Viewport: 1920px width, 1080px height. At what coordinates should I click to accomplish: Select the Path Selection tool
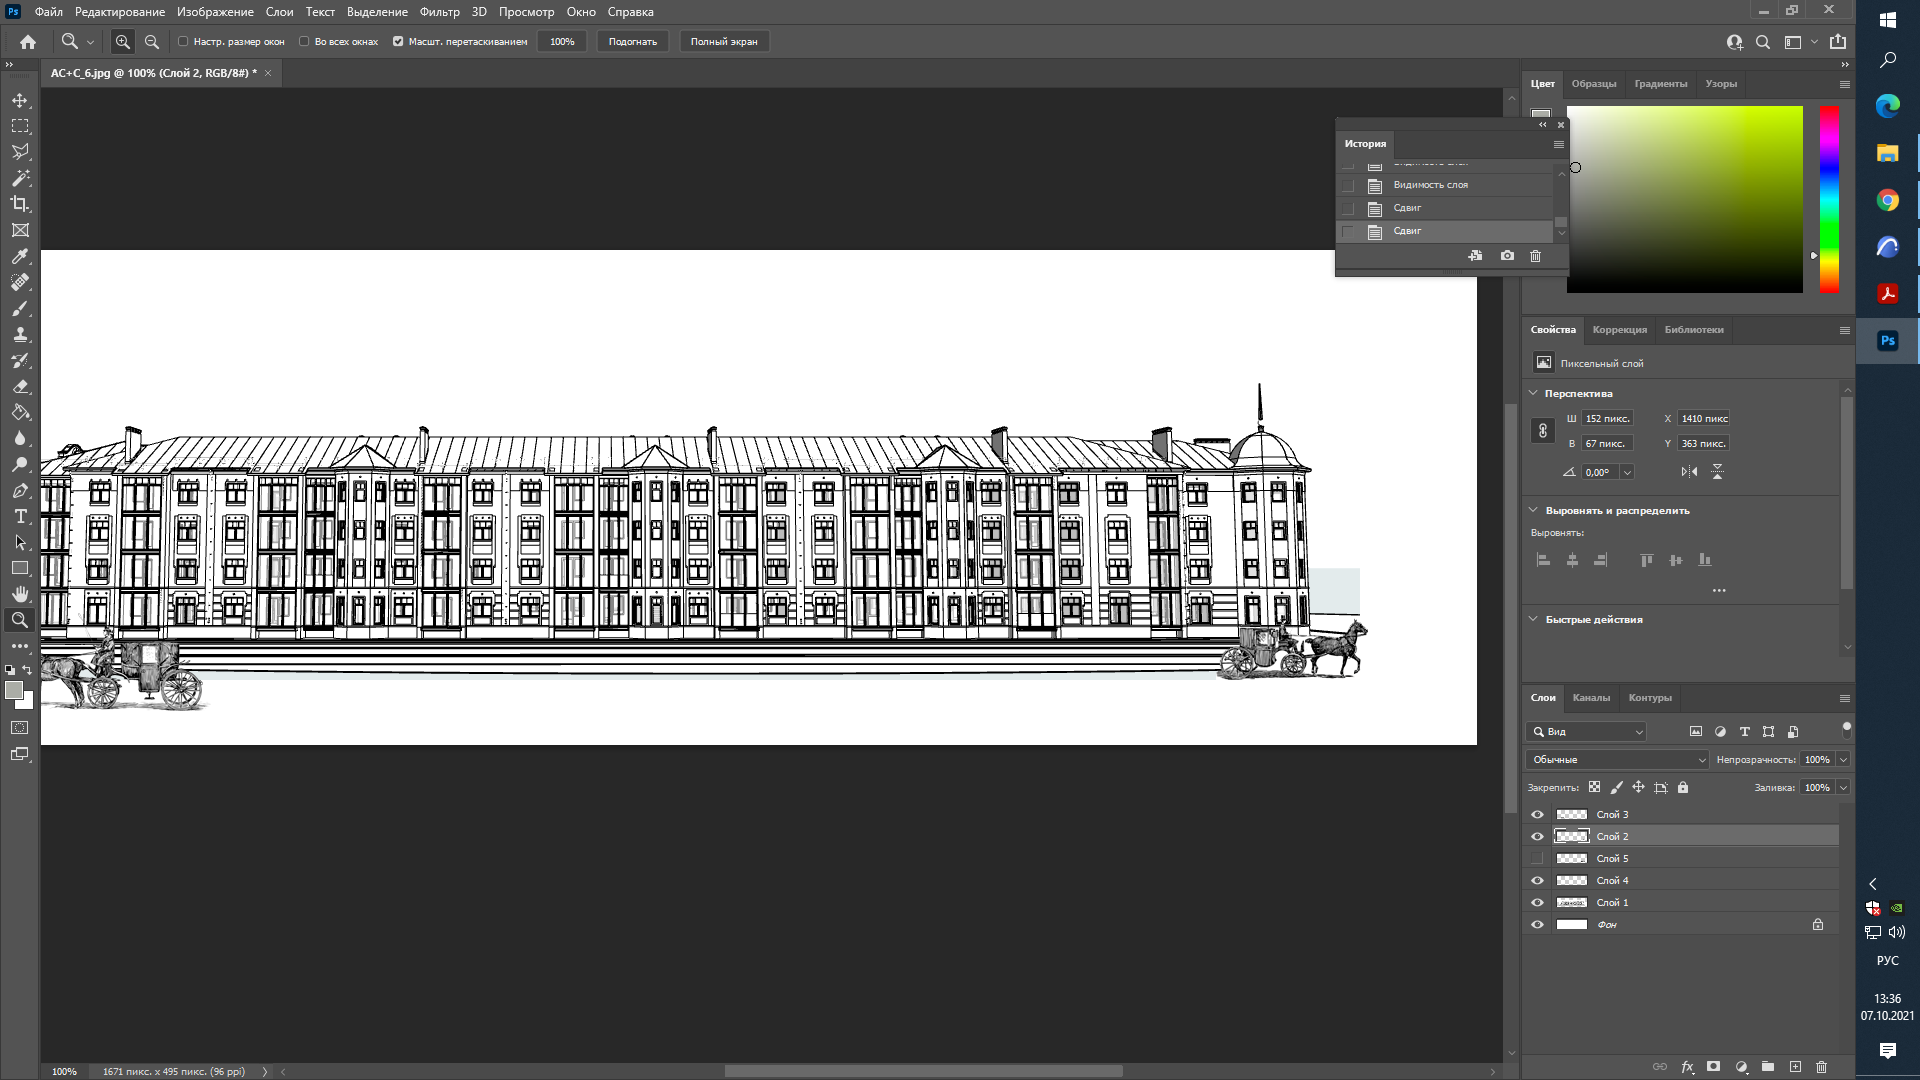pos(20,542)
